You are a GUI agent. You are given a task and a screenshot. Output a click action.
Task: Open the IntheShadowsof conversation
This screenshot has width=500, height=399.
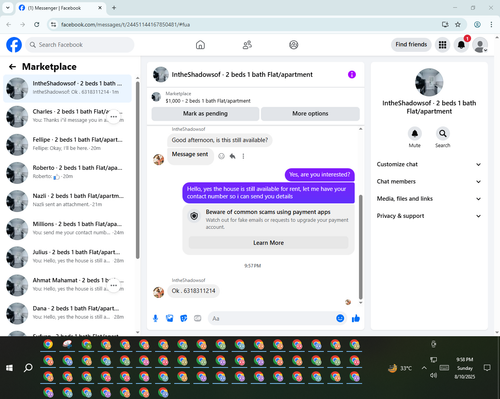click(x=67, y=88)
